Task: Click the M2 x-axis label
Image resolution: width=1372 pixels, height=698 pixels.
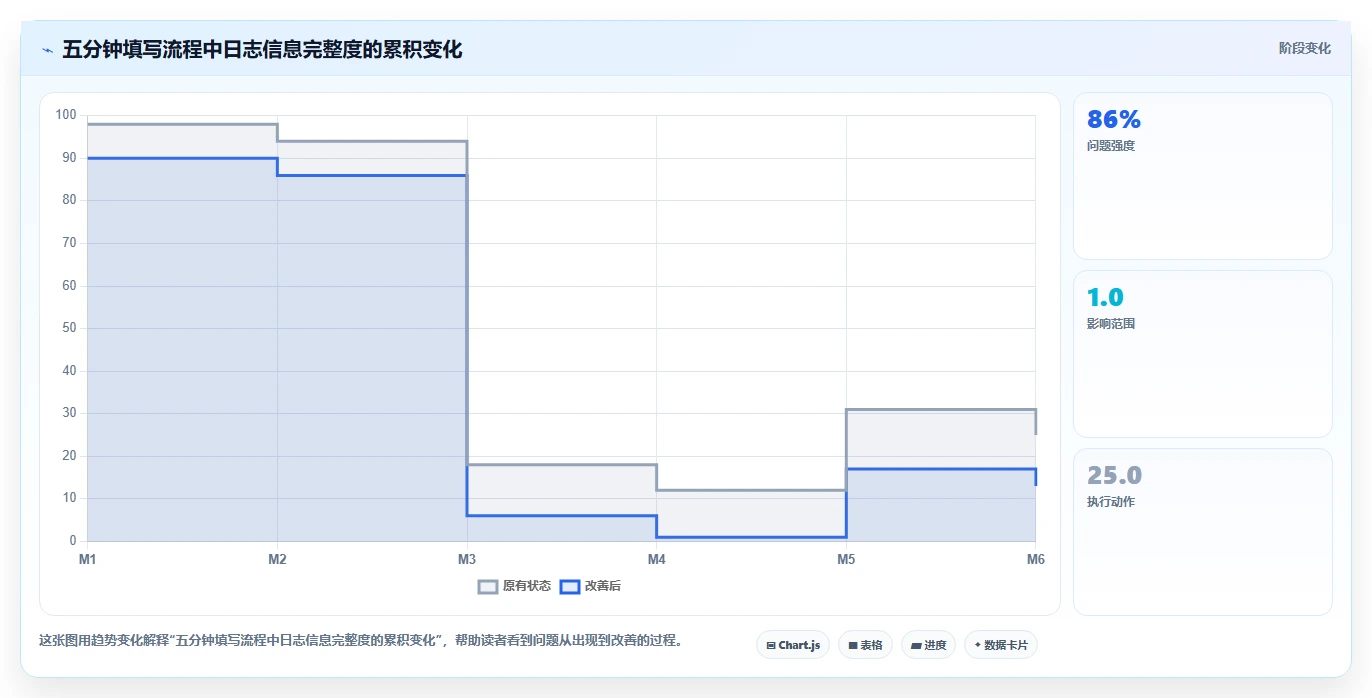Action: tap(277, 559)
